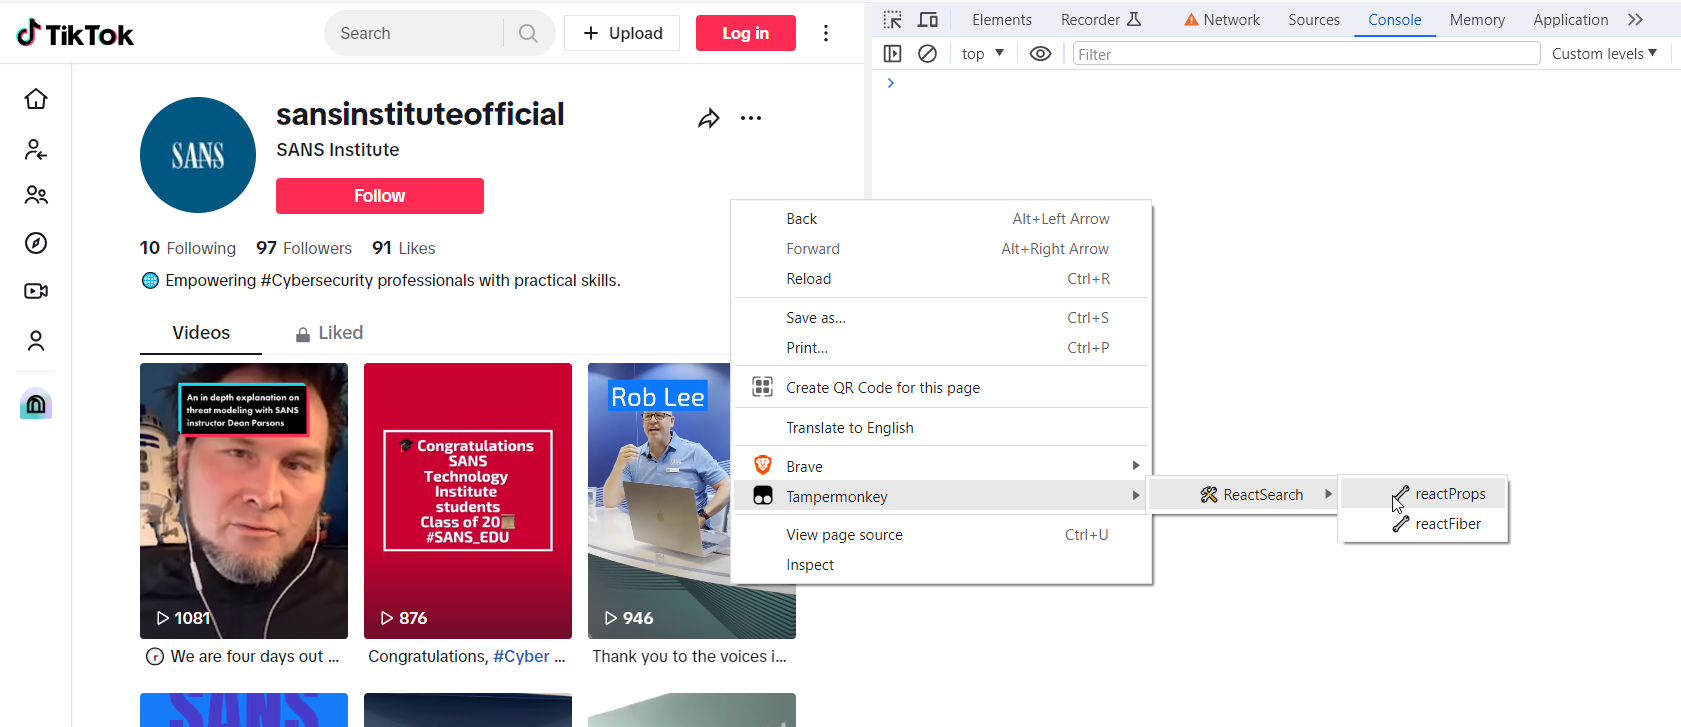Select the Liked tab

coord(329,333)
